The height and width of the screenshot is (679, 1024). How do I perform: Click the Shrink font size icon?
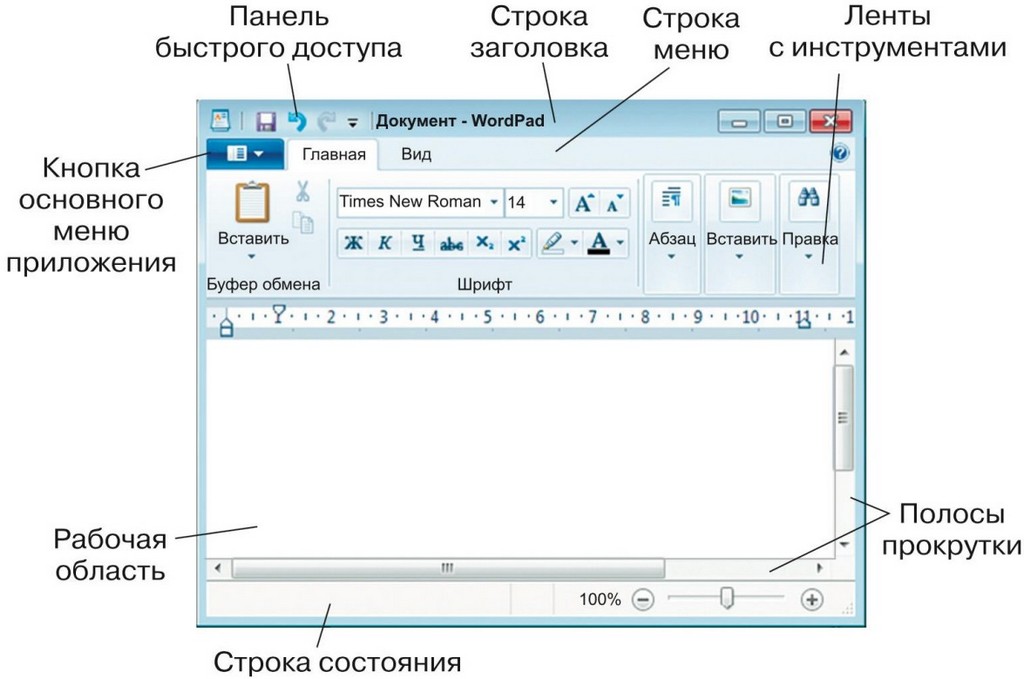click(614, 203)
